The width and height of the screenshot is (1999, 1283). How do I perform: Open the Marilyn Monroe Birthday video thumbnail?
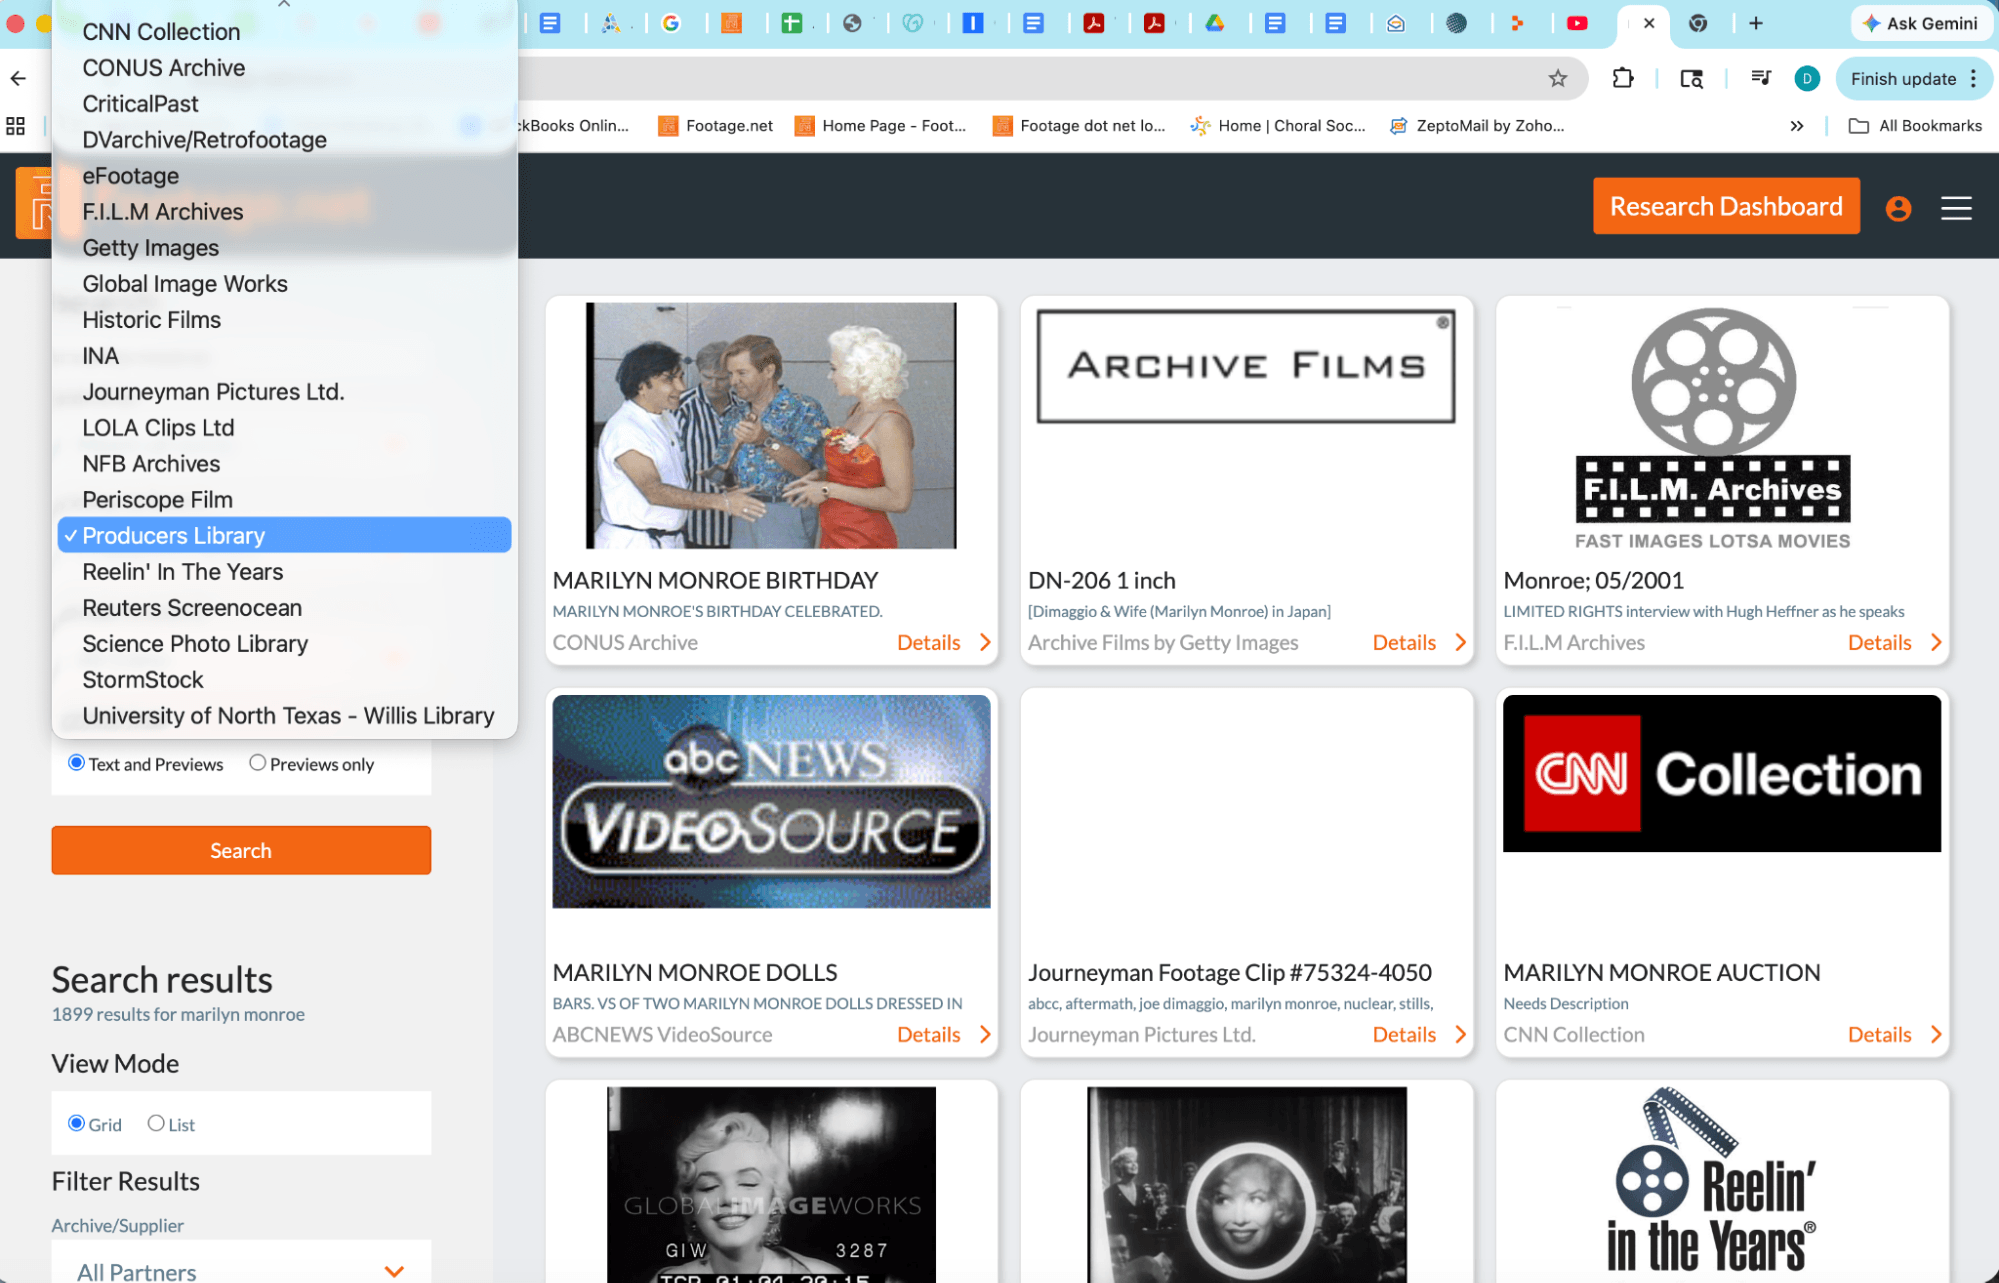[x=771, y=426]
